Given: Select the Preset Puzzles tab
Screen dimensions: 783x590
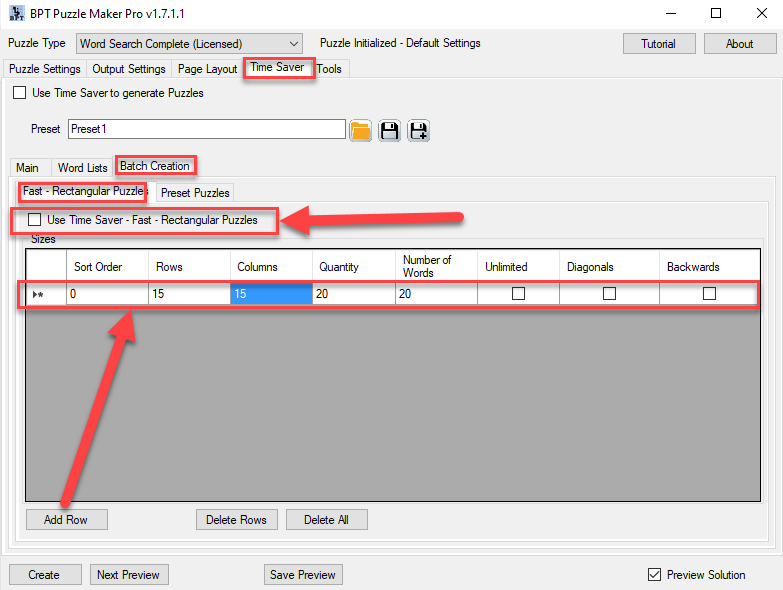Looking at the screenshot, I should pos(195,193).
